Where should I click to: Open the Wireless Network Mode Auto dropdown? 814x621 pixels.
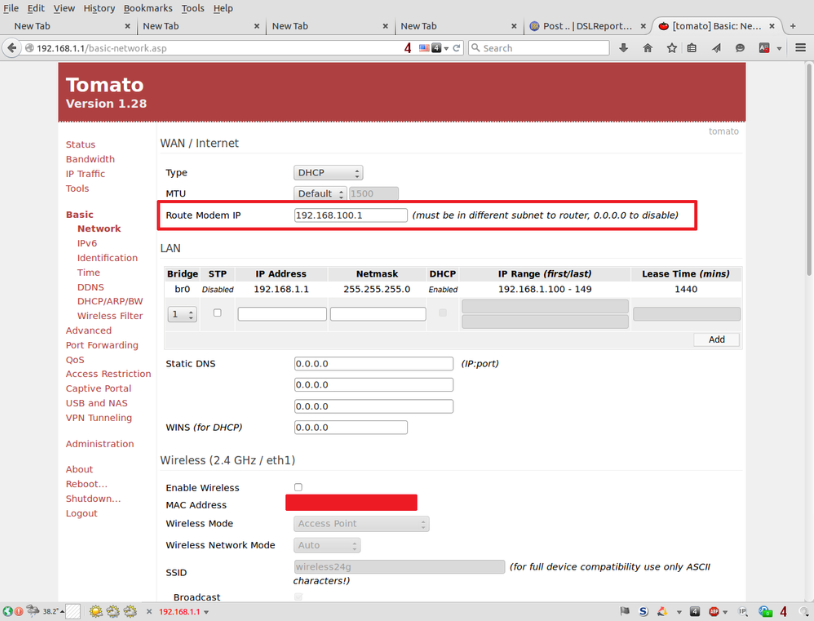[x=327, y=544]
